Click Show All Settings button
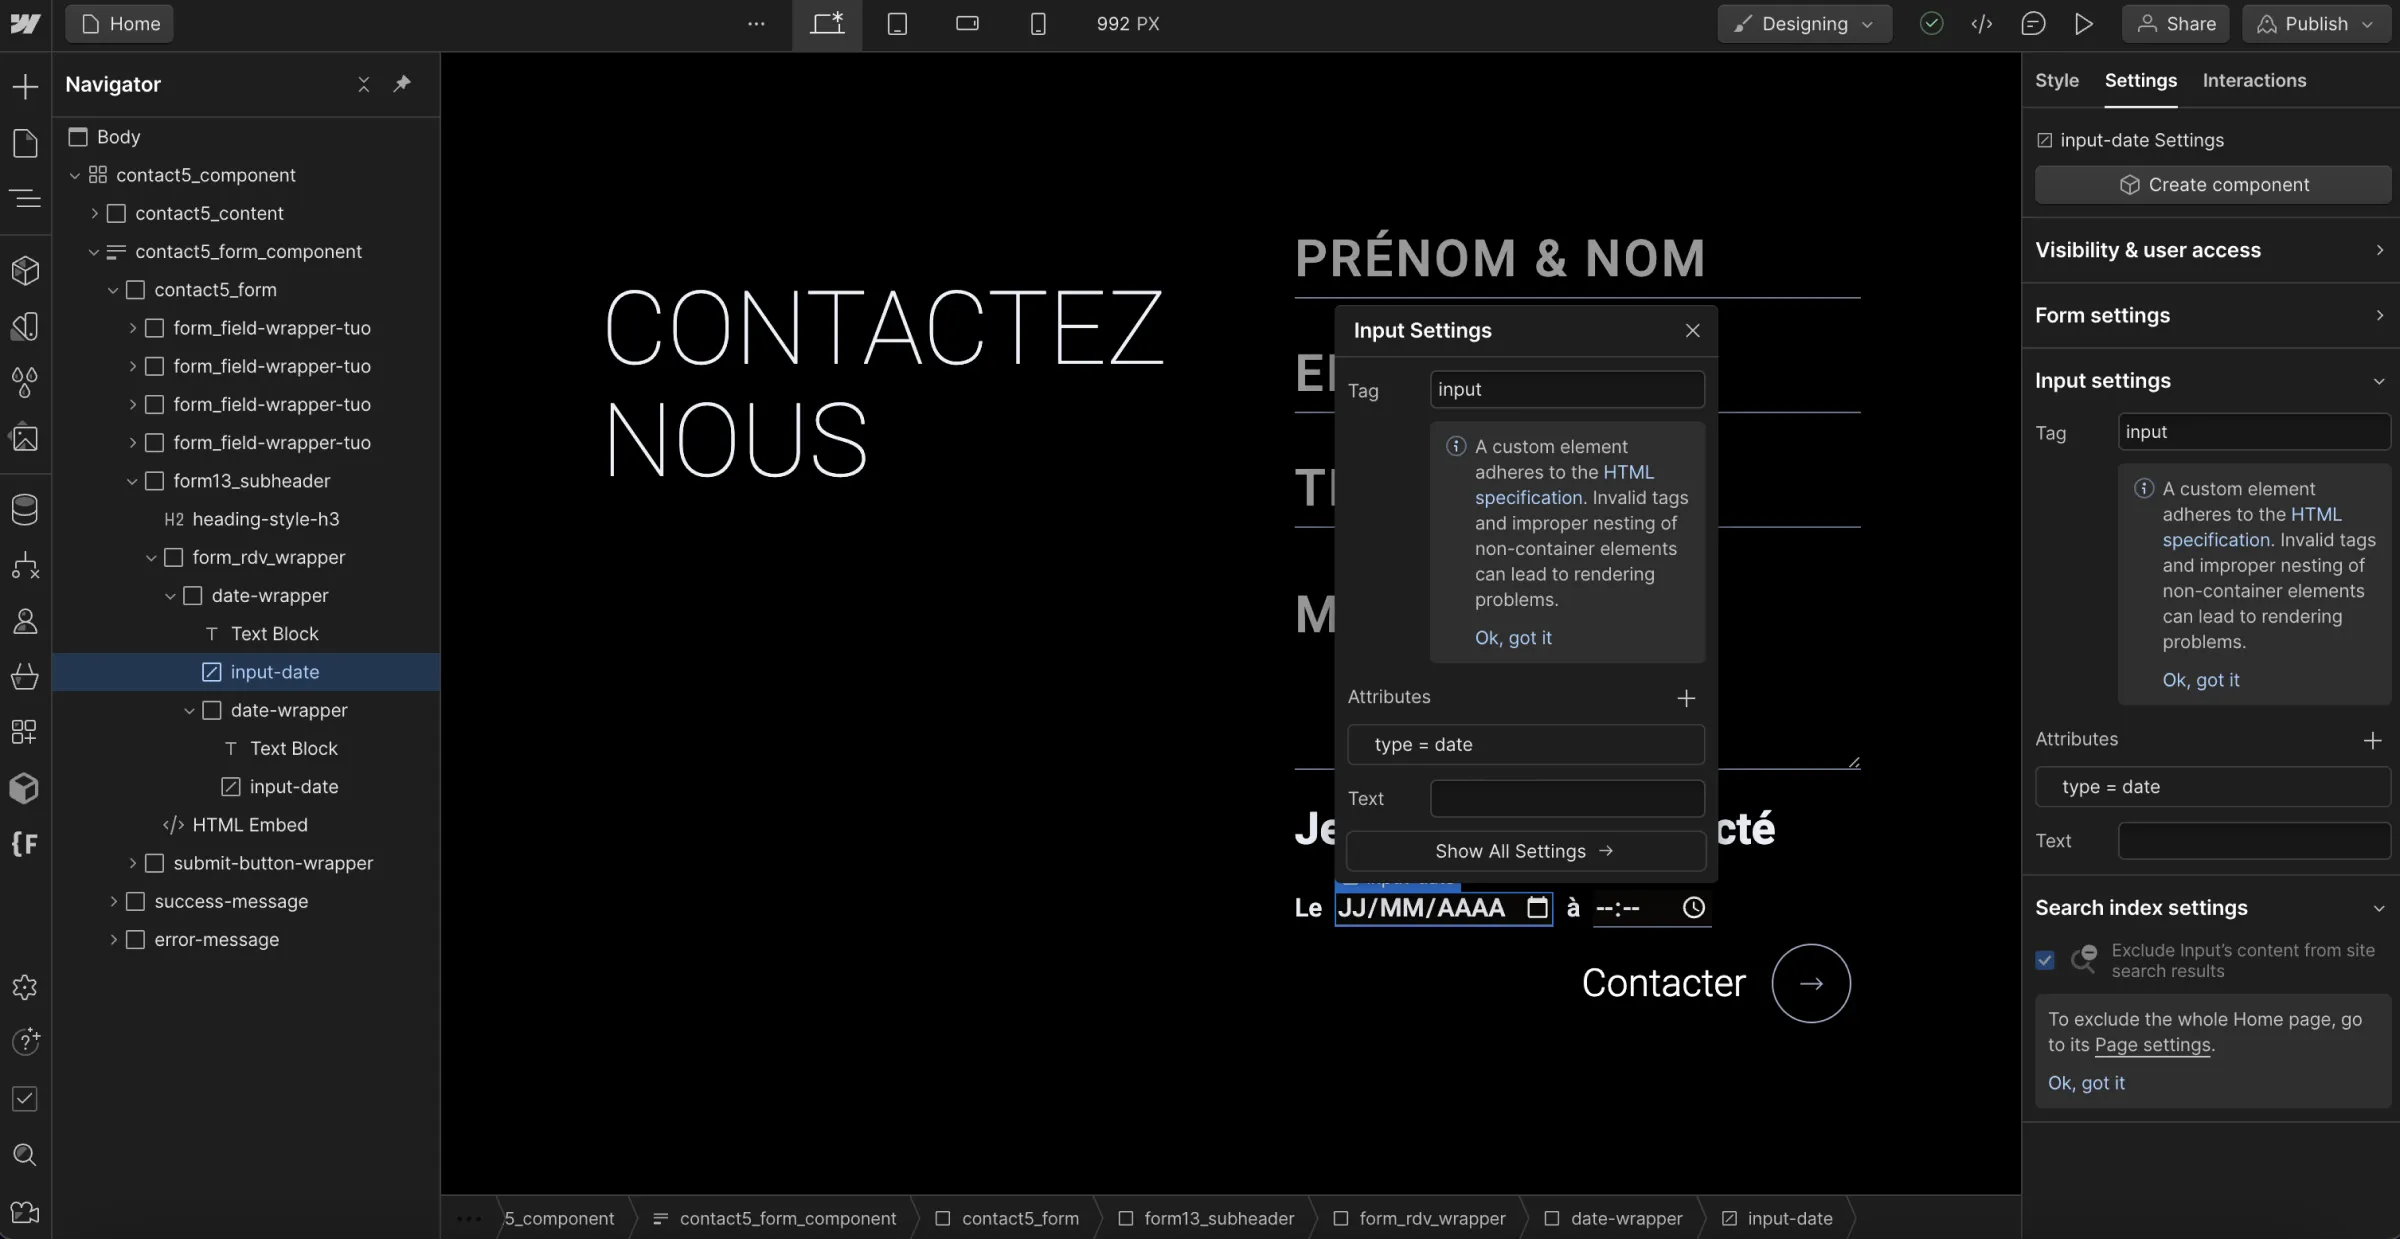Screen dimensions: 2400x1240 pos(1524,851)
